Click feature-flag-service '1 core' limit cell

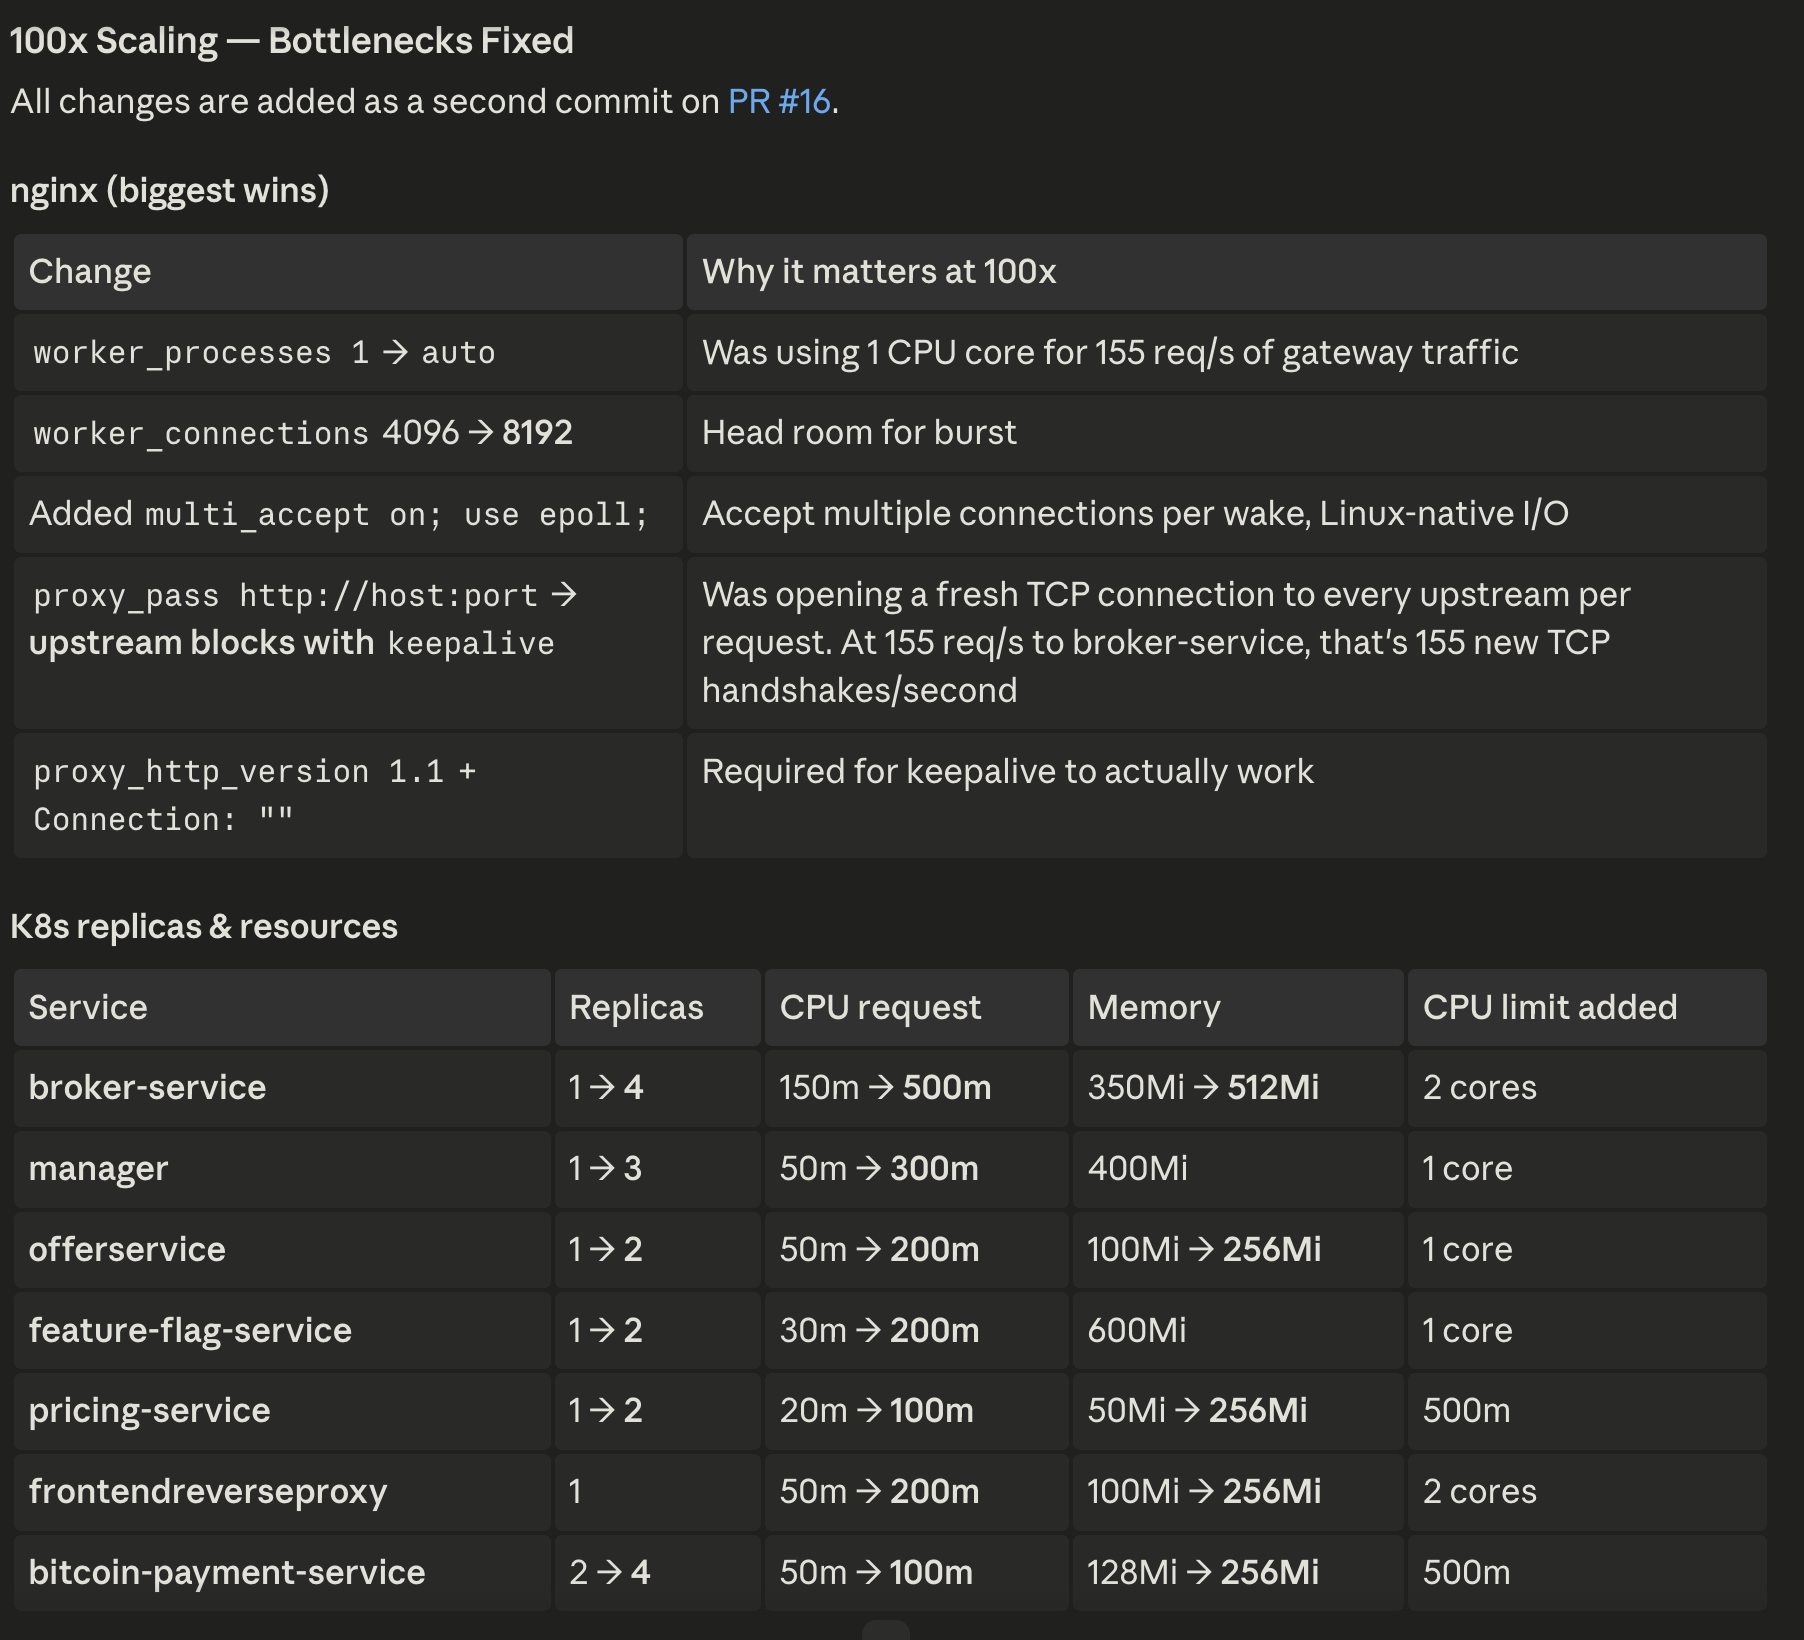pyautogui.click(x=1587, y=1331)
